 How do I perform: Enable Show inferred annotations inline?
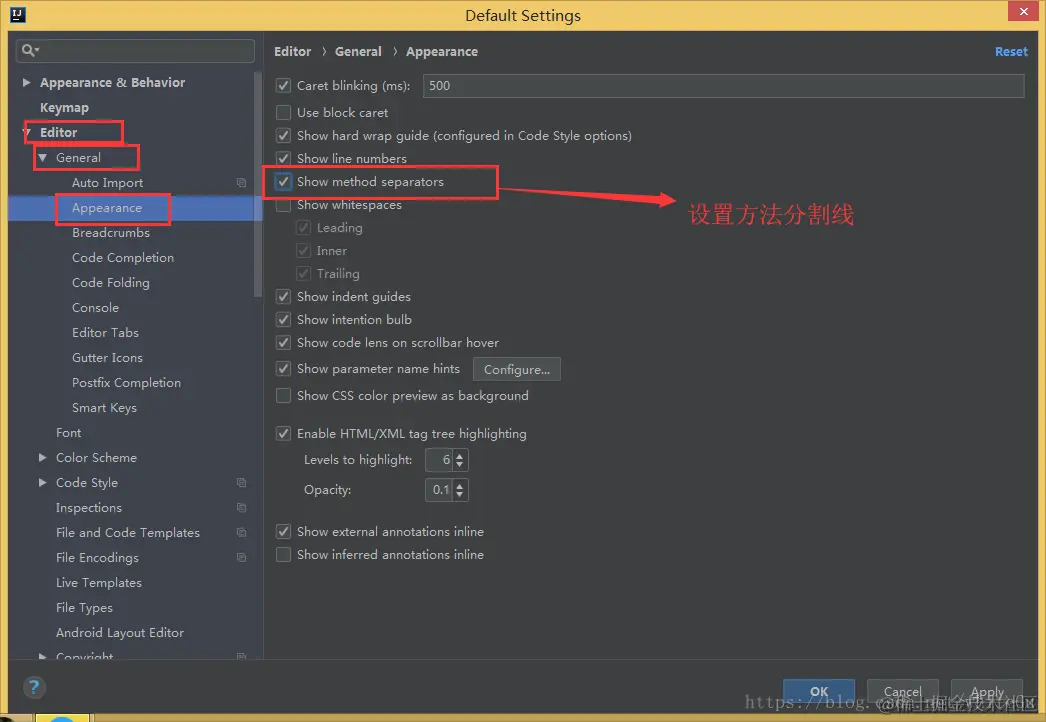(x=284, y=555)
